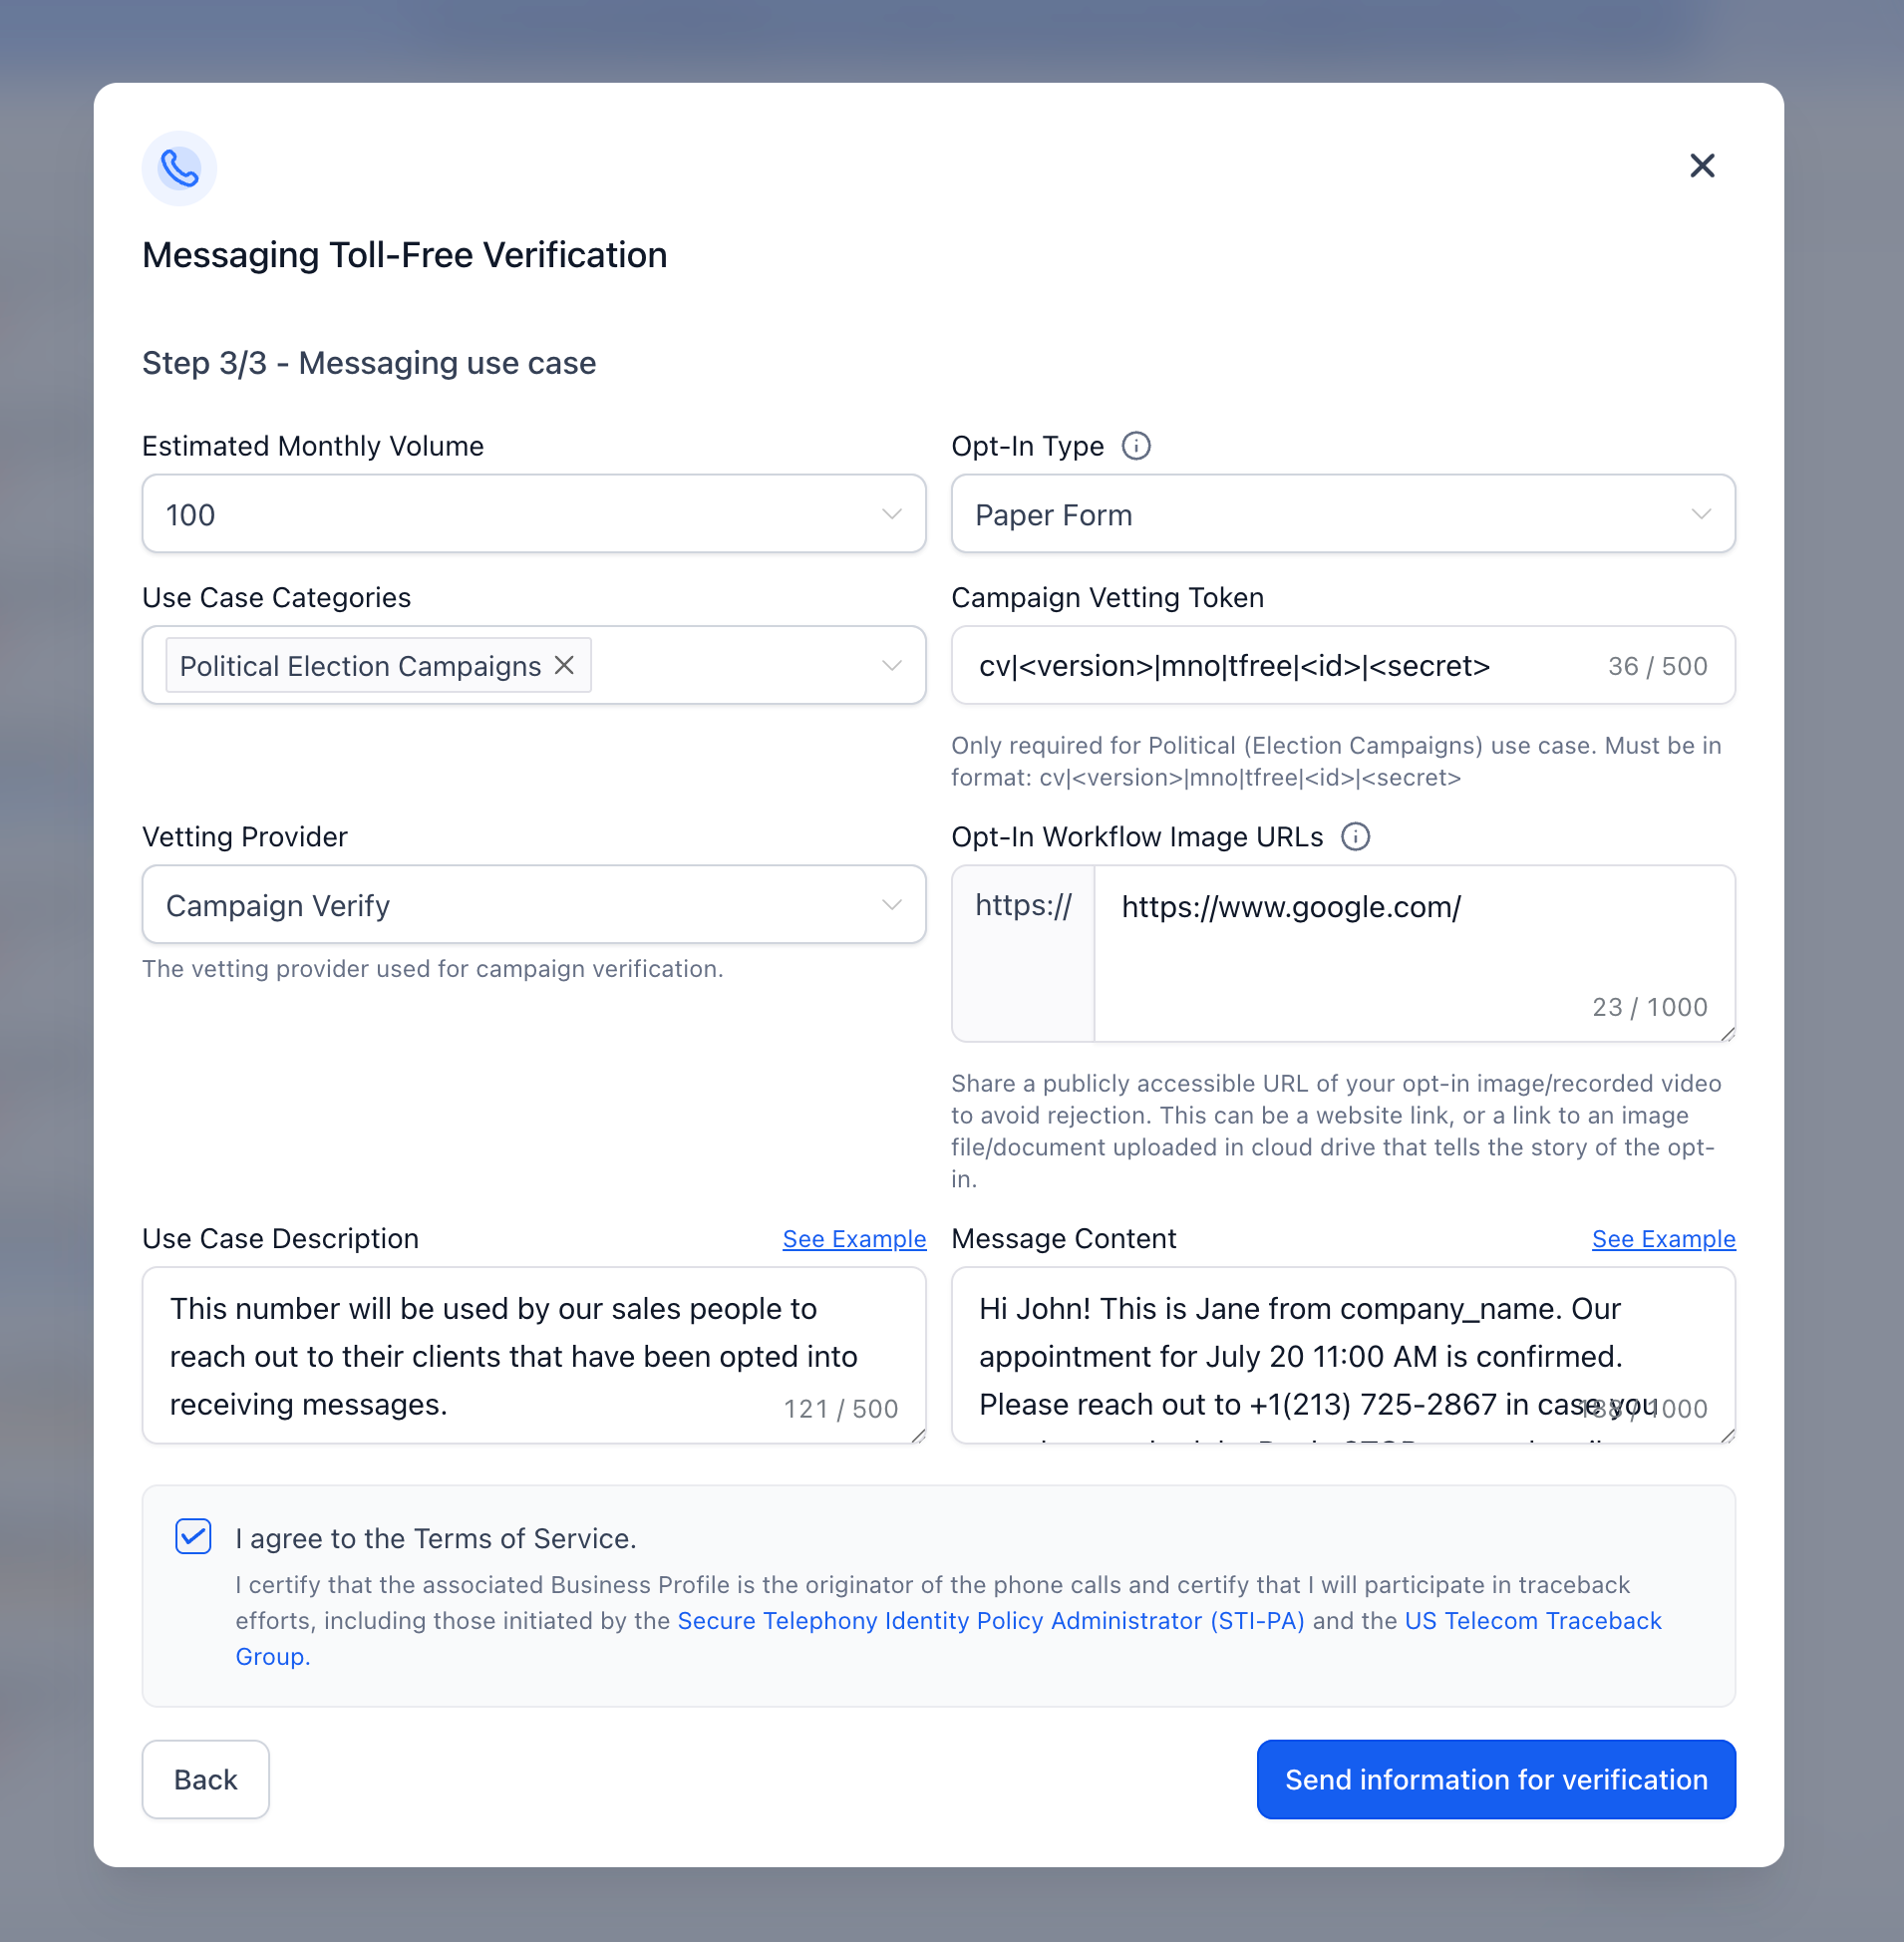Click the Opt-In Workflow Image URLs info icon

pos(1354,837)
